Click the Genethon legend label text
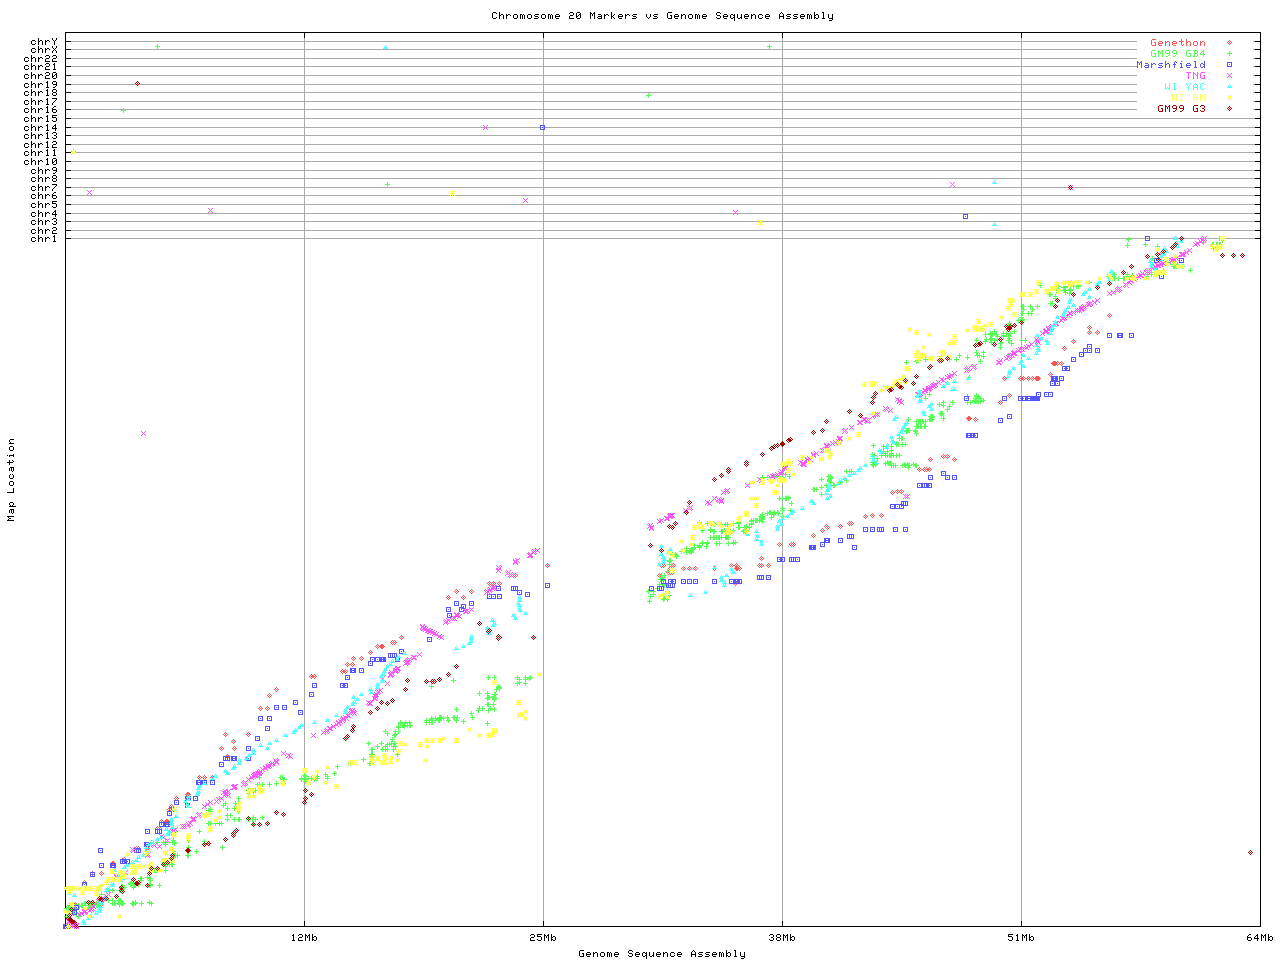This screenshot has height=960, width=1280. point(1177,43)
